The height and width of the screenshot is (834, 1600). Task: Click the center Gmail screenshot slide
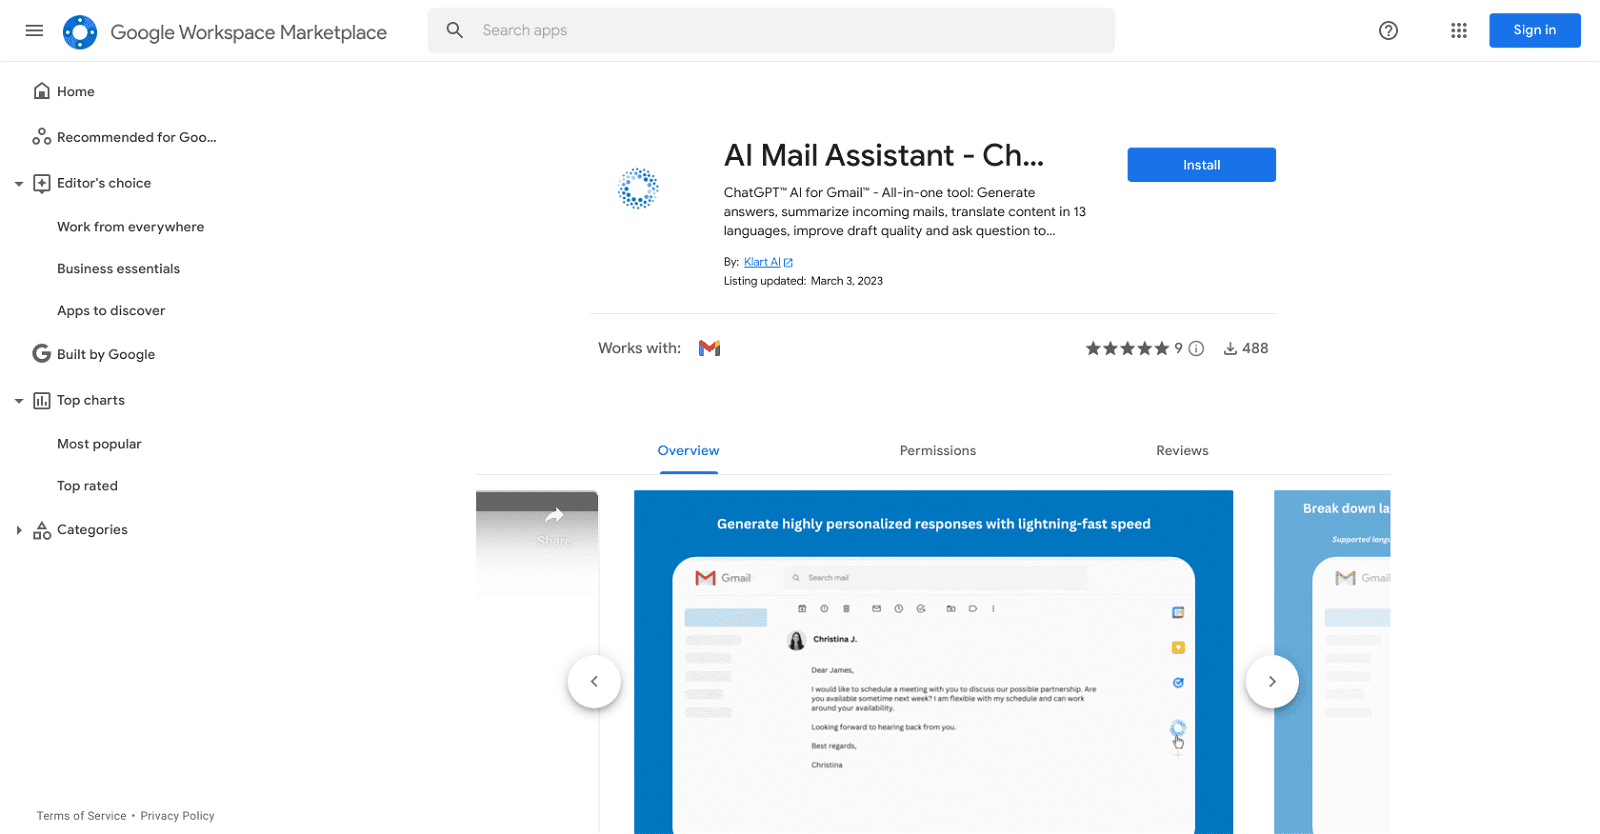(x=933, y=662)
